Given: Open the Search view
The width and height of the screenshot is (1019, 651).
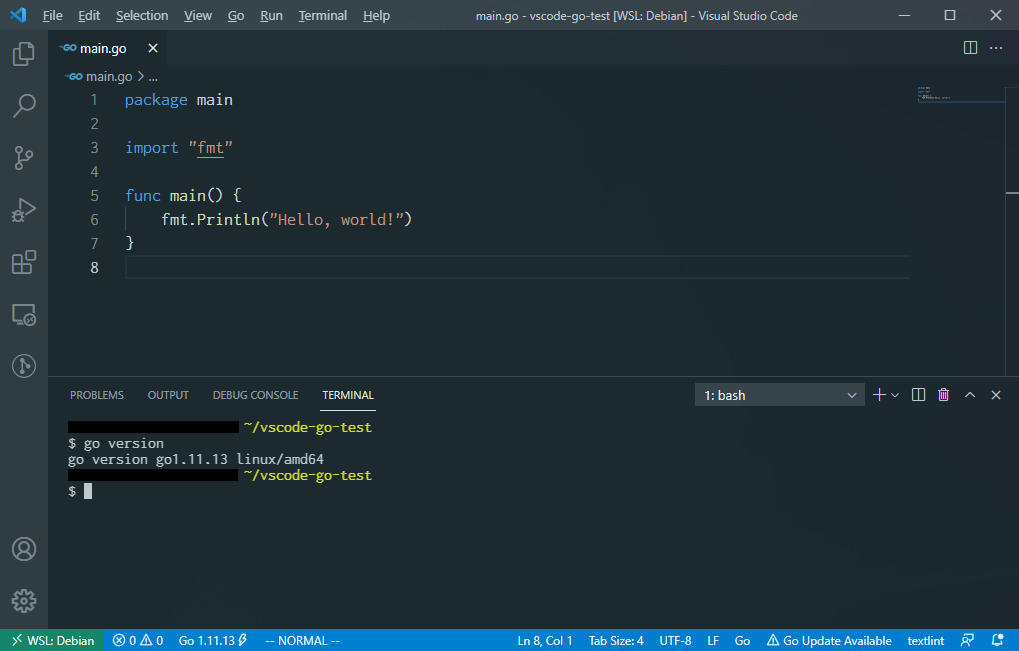Looking at the screenshot, I should click(23, 106).
